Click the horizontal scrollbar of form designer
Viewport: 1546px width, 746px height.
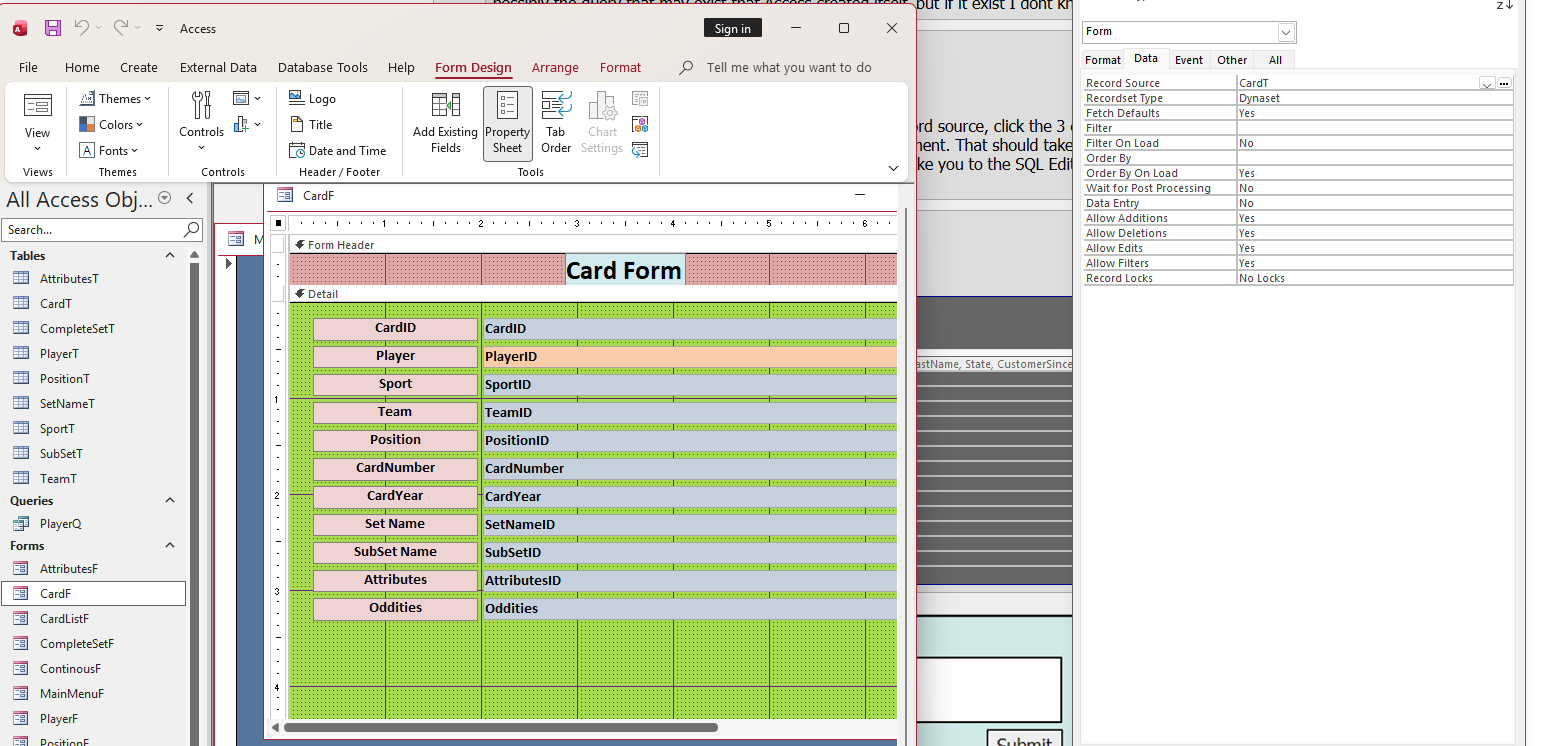click(500, 728)
